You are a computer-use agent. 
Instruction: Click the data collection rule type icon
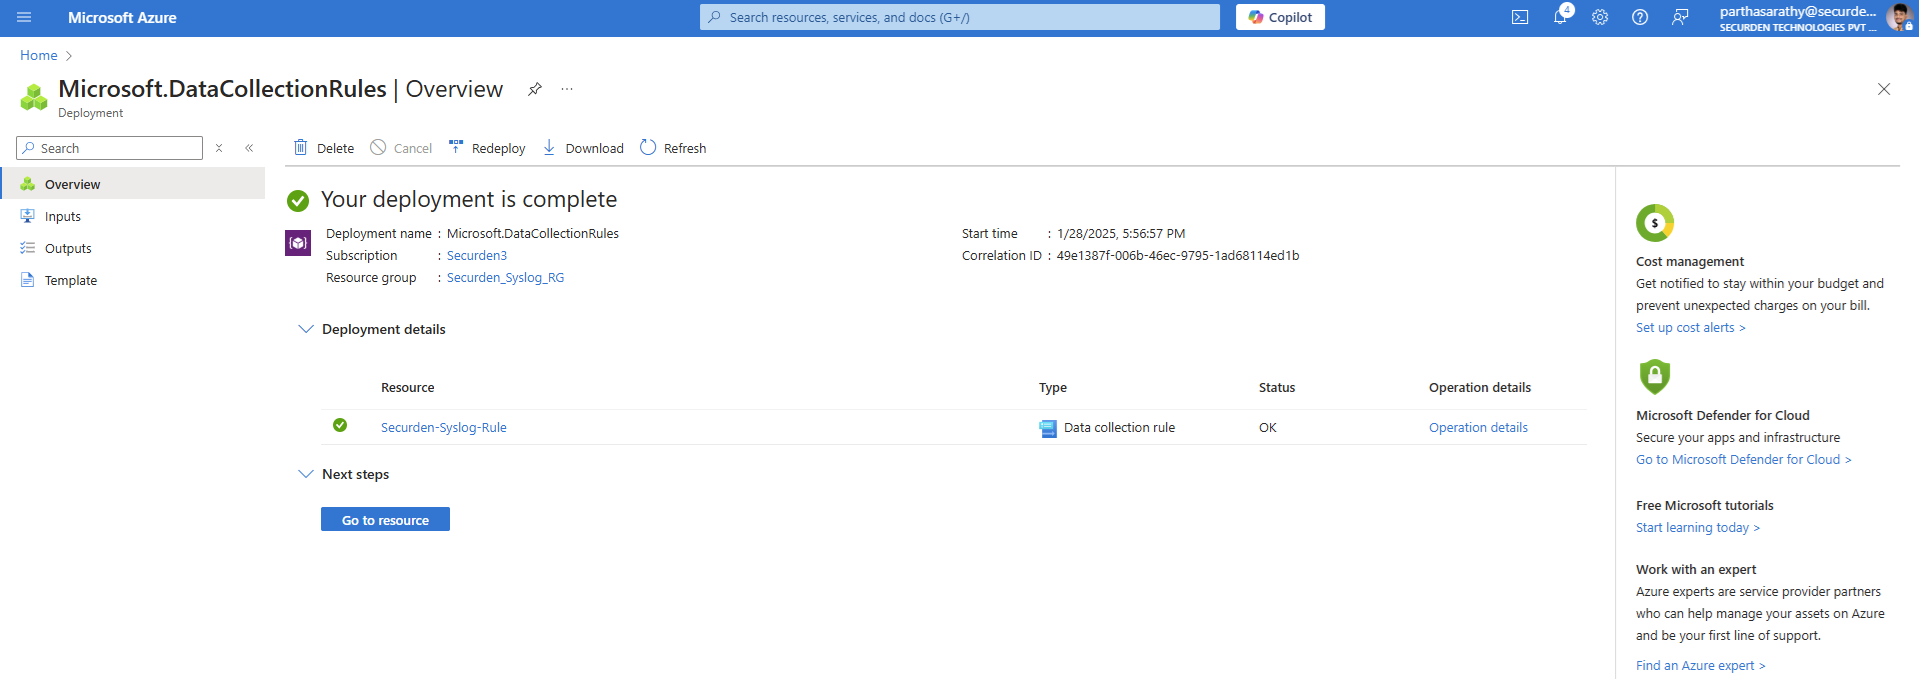click(1048, 428)
